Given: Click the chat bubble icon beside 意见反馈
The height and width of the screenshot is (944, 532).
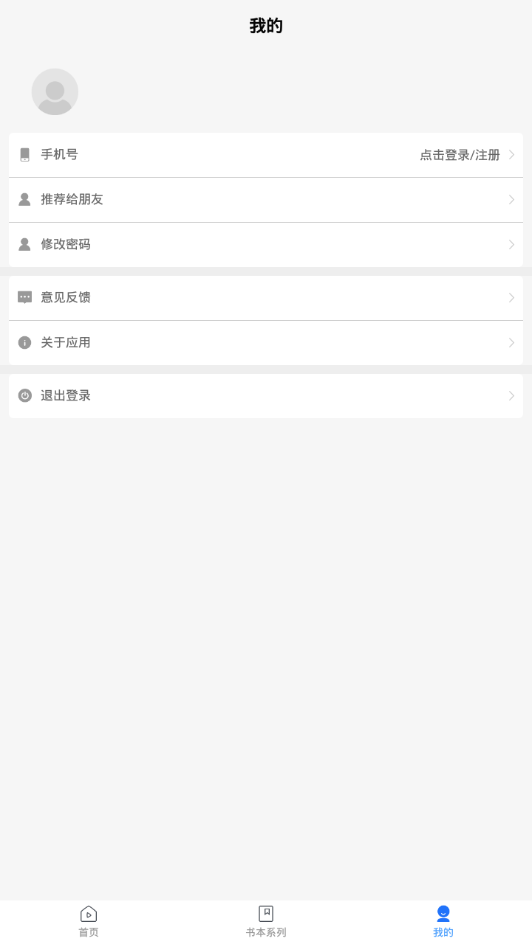Looking at the screenshot, I should point(25,297).
